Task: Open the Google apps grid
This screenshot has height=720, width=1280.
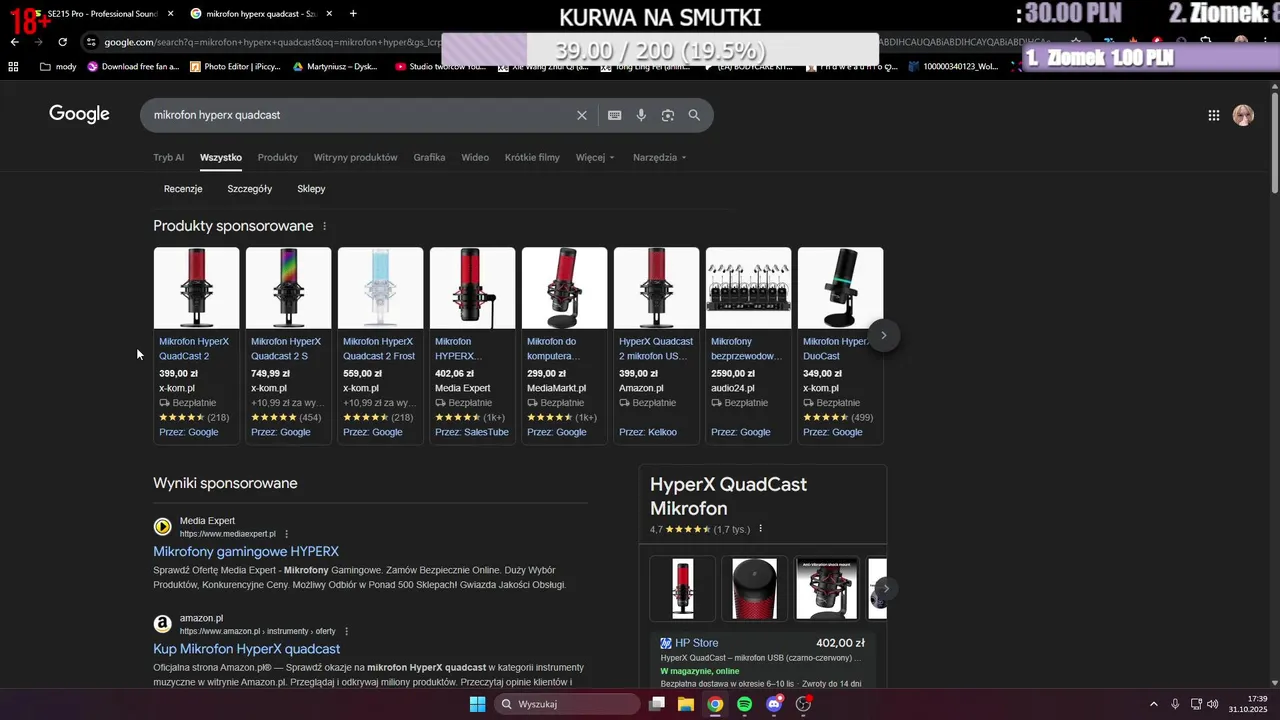Action: [x=1214, y=115]
